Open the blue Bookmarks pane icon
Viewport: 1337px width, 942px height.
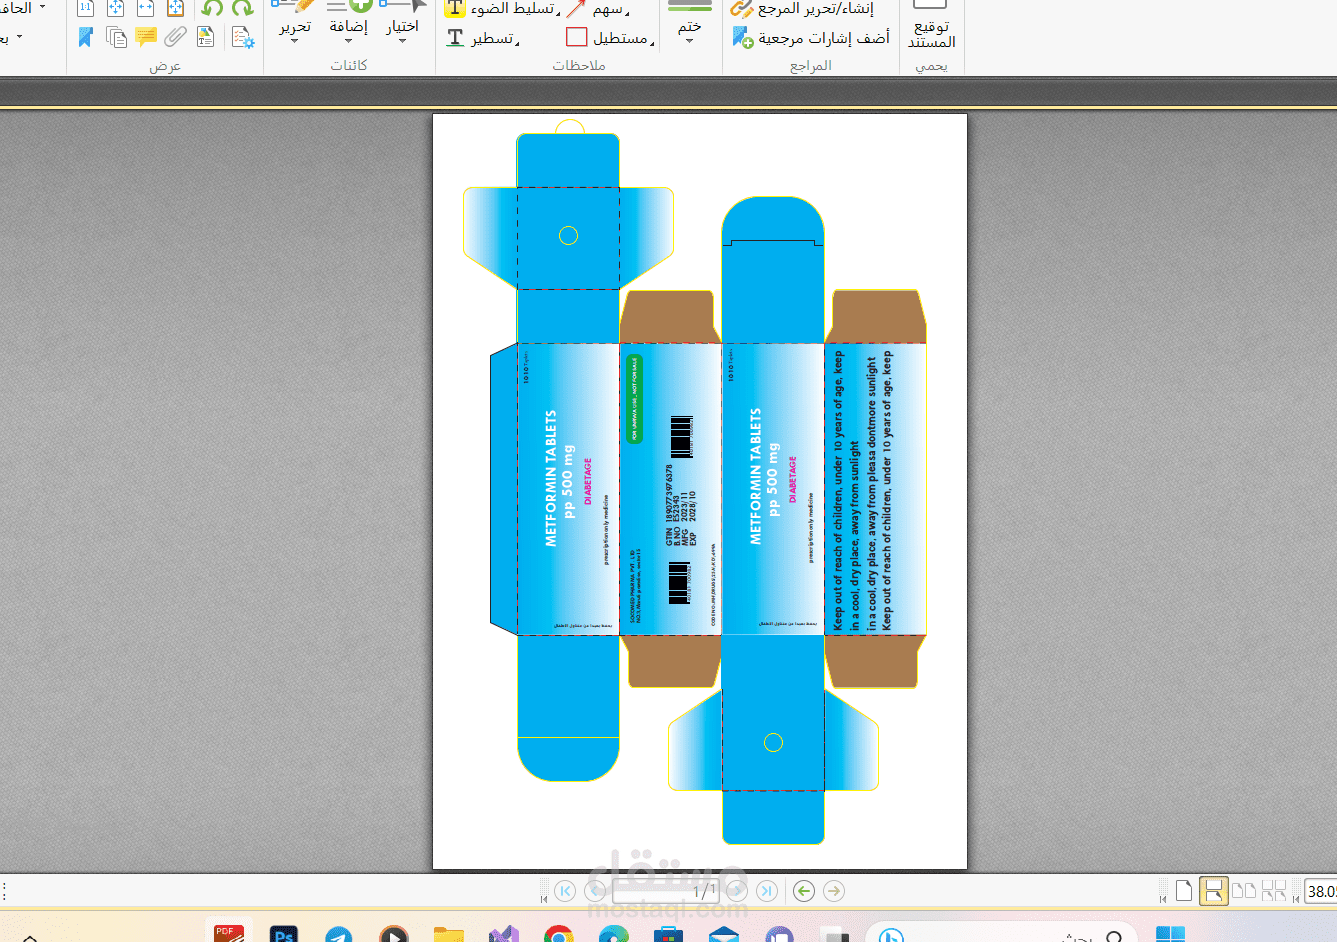pos(86,38)
